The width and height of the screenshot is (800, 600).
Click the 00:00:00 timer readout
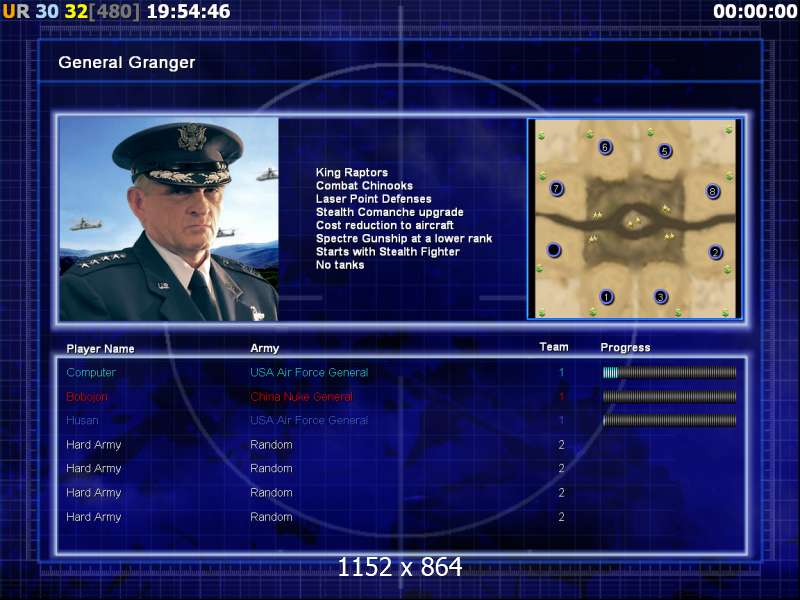[755, 11]
